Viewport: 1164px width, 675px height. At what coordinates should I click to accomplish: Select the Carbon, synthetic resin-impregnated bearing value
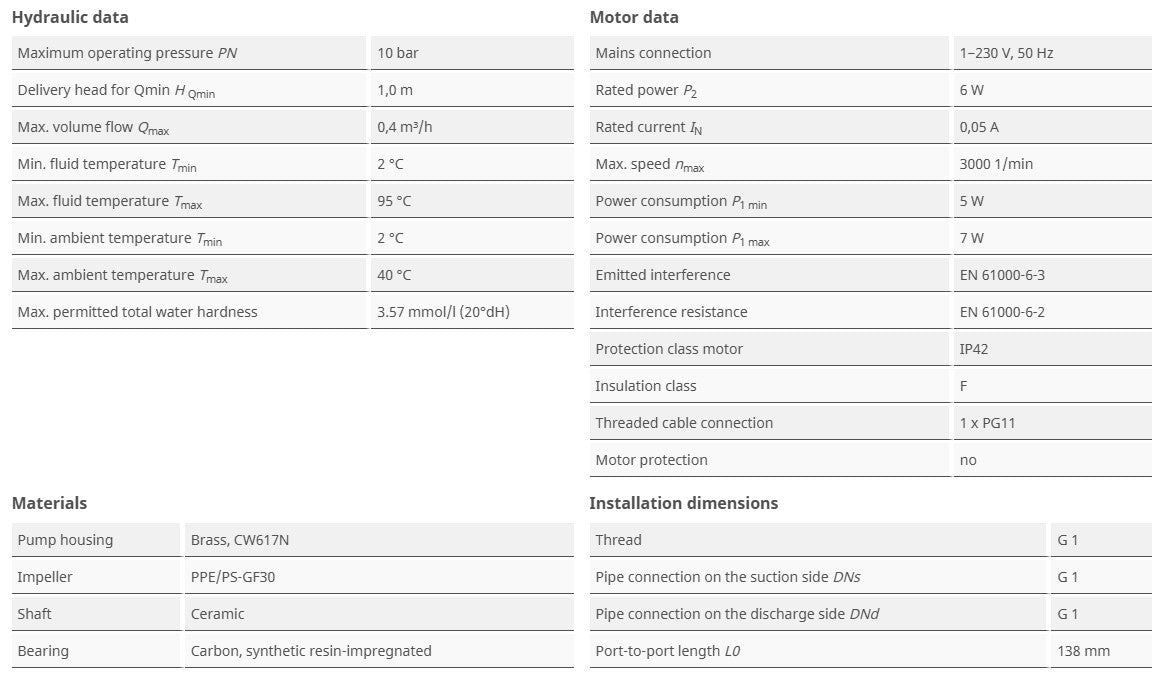311,651
